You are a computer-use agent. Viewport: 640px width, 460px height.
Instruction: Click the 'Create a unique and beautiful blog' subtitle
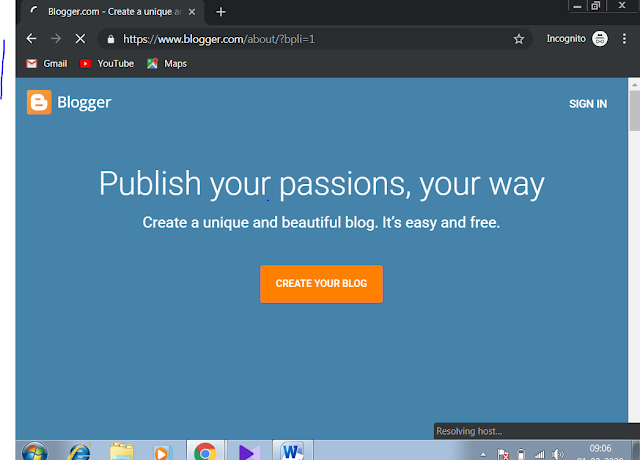[321, 222]
